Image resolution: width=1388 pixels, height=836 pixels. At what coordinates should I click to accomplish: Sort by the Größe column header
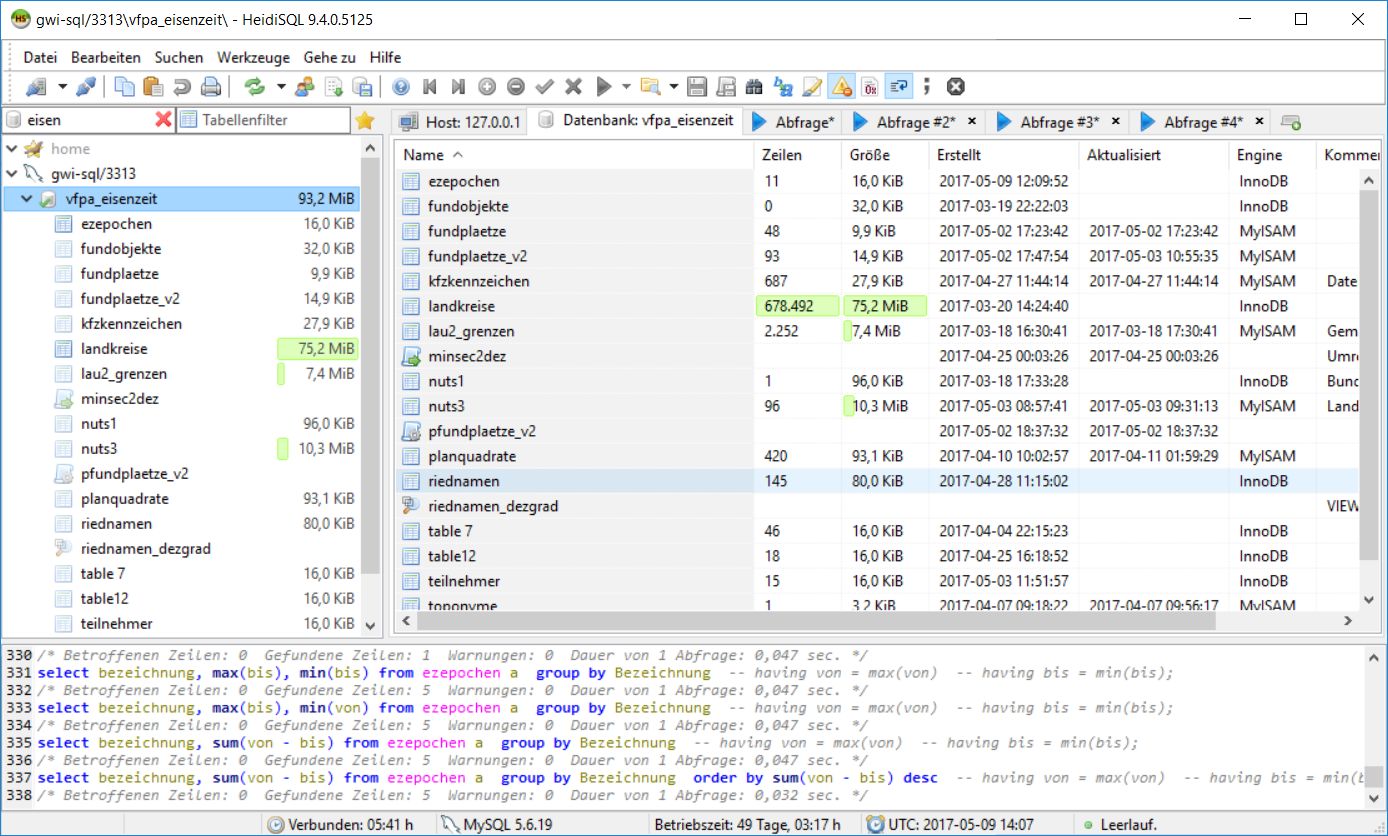pyautogui.click(x=885, y=155)
